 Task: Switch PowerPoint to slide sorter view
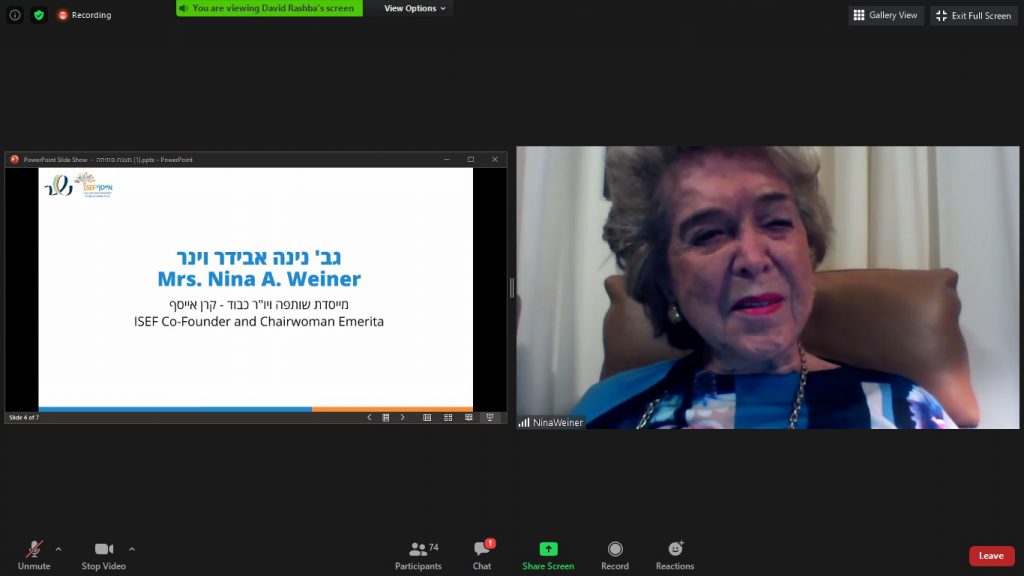tap(448, 417)
